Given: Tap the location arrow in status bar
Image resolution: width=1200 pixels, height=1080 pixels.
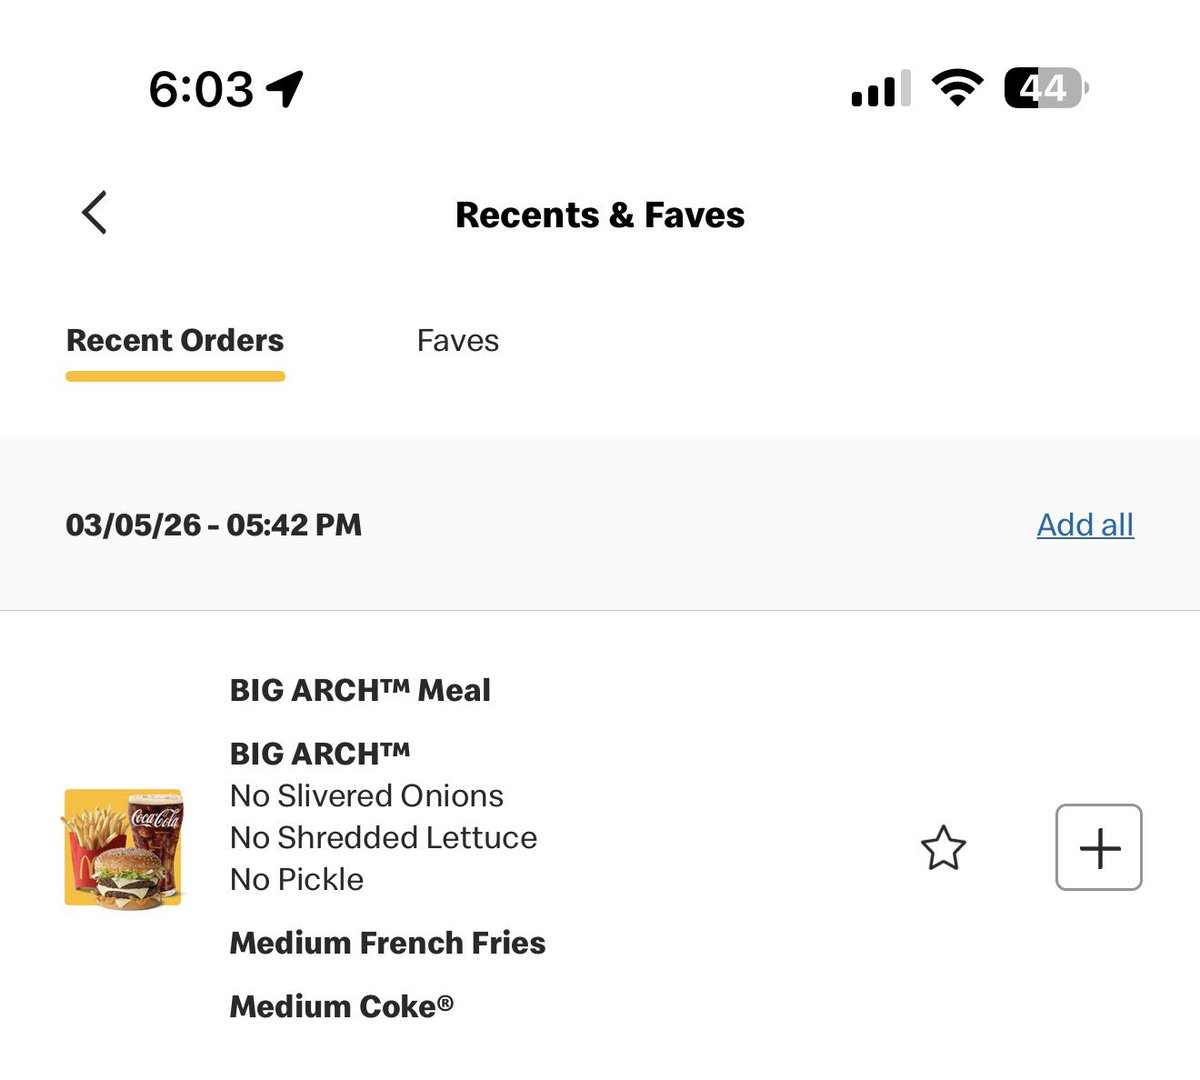Looking at the screenshot, I should tap(285, 89).
